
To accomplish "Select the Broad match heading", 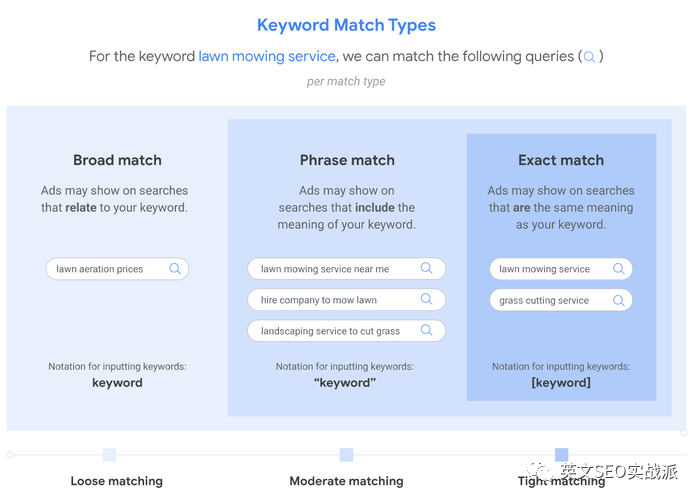I will click(117, 160).
